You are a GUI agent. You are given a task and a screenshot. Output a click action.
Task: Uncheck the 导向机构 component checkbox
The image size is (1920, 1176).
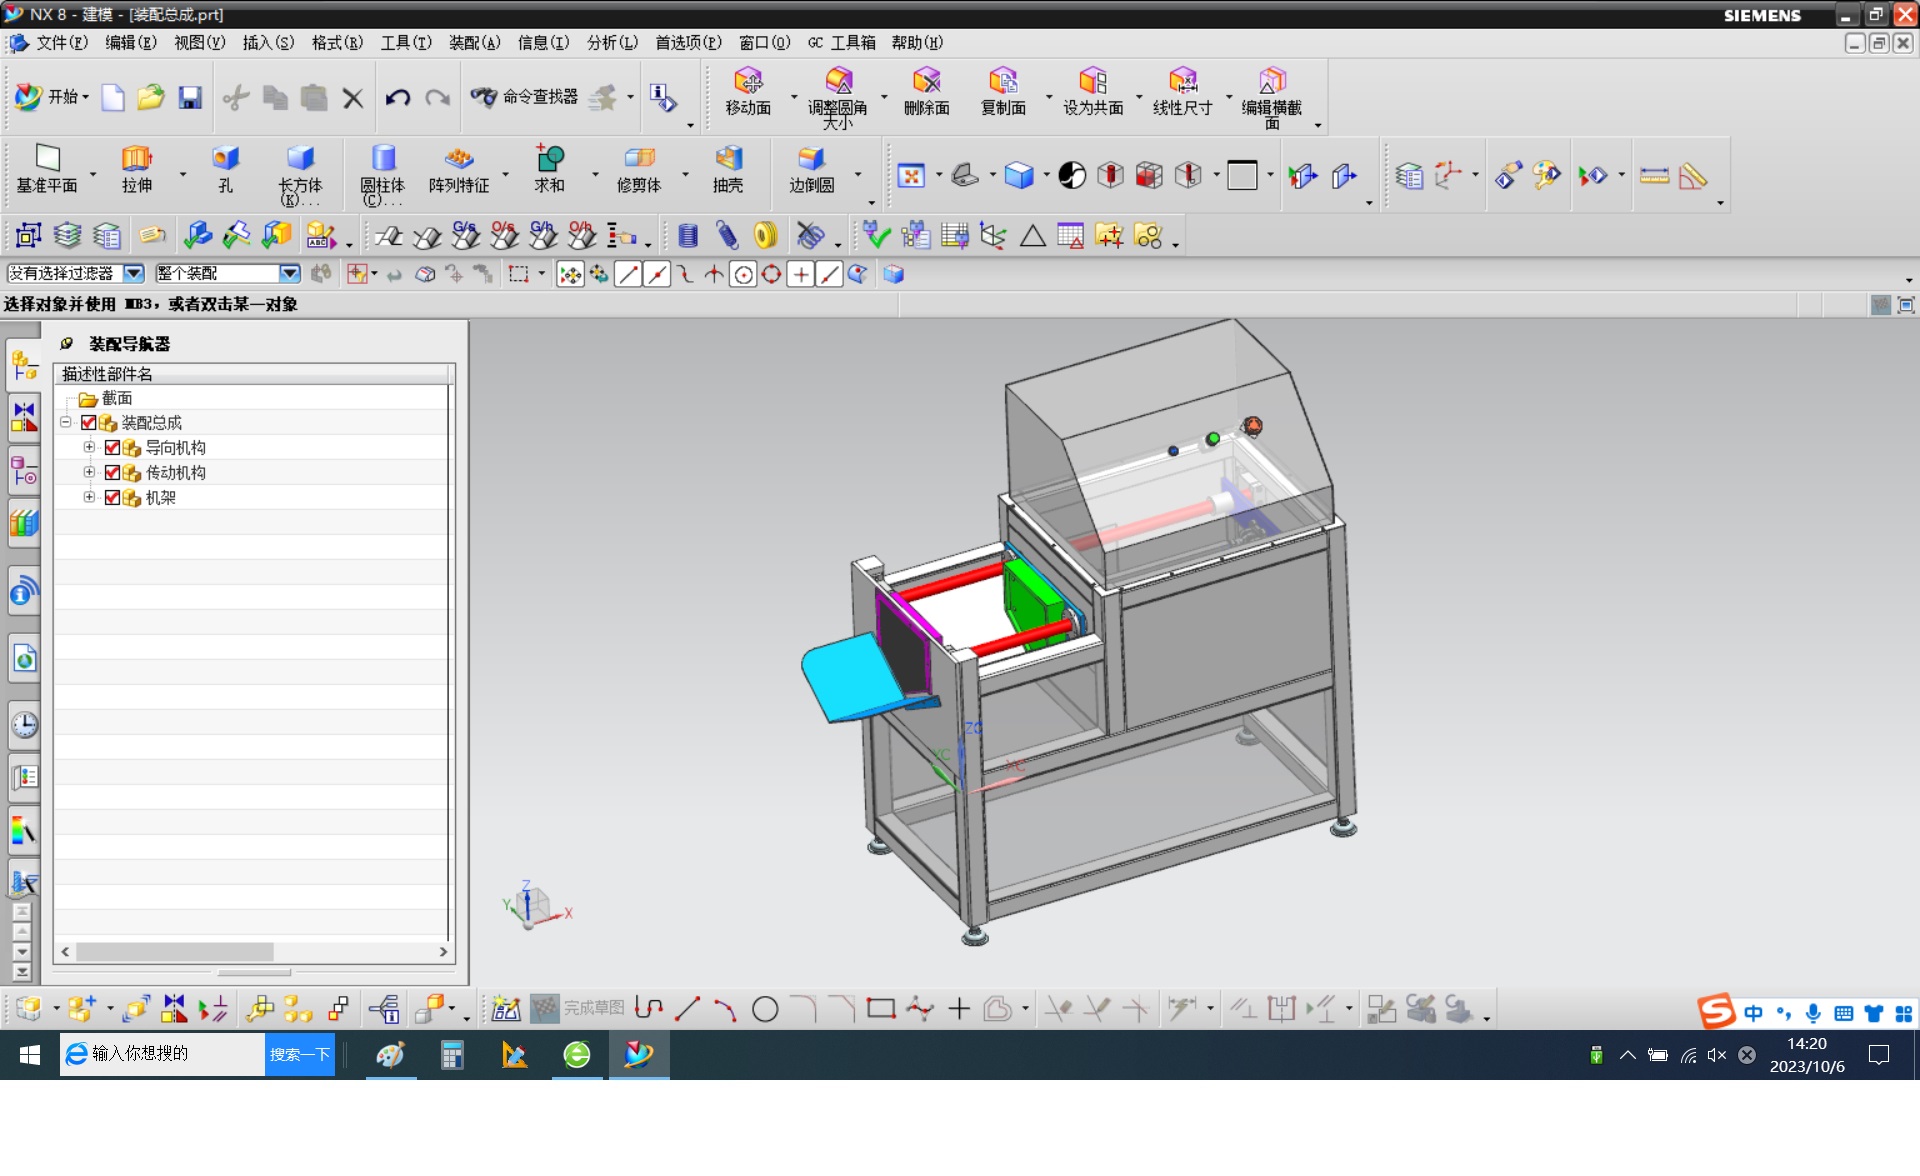pos(112,448)
